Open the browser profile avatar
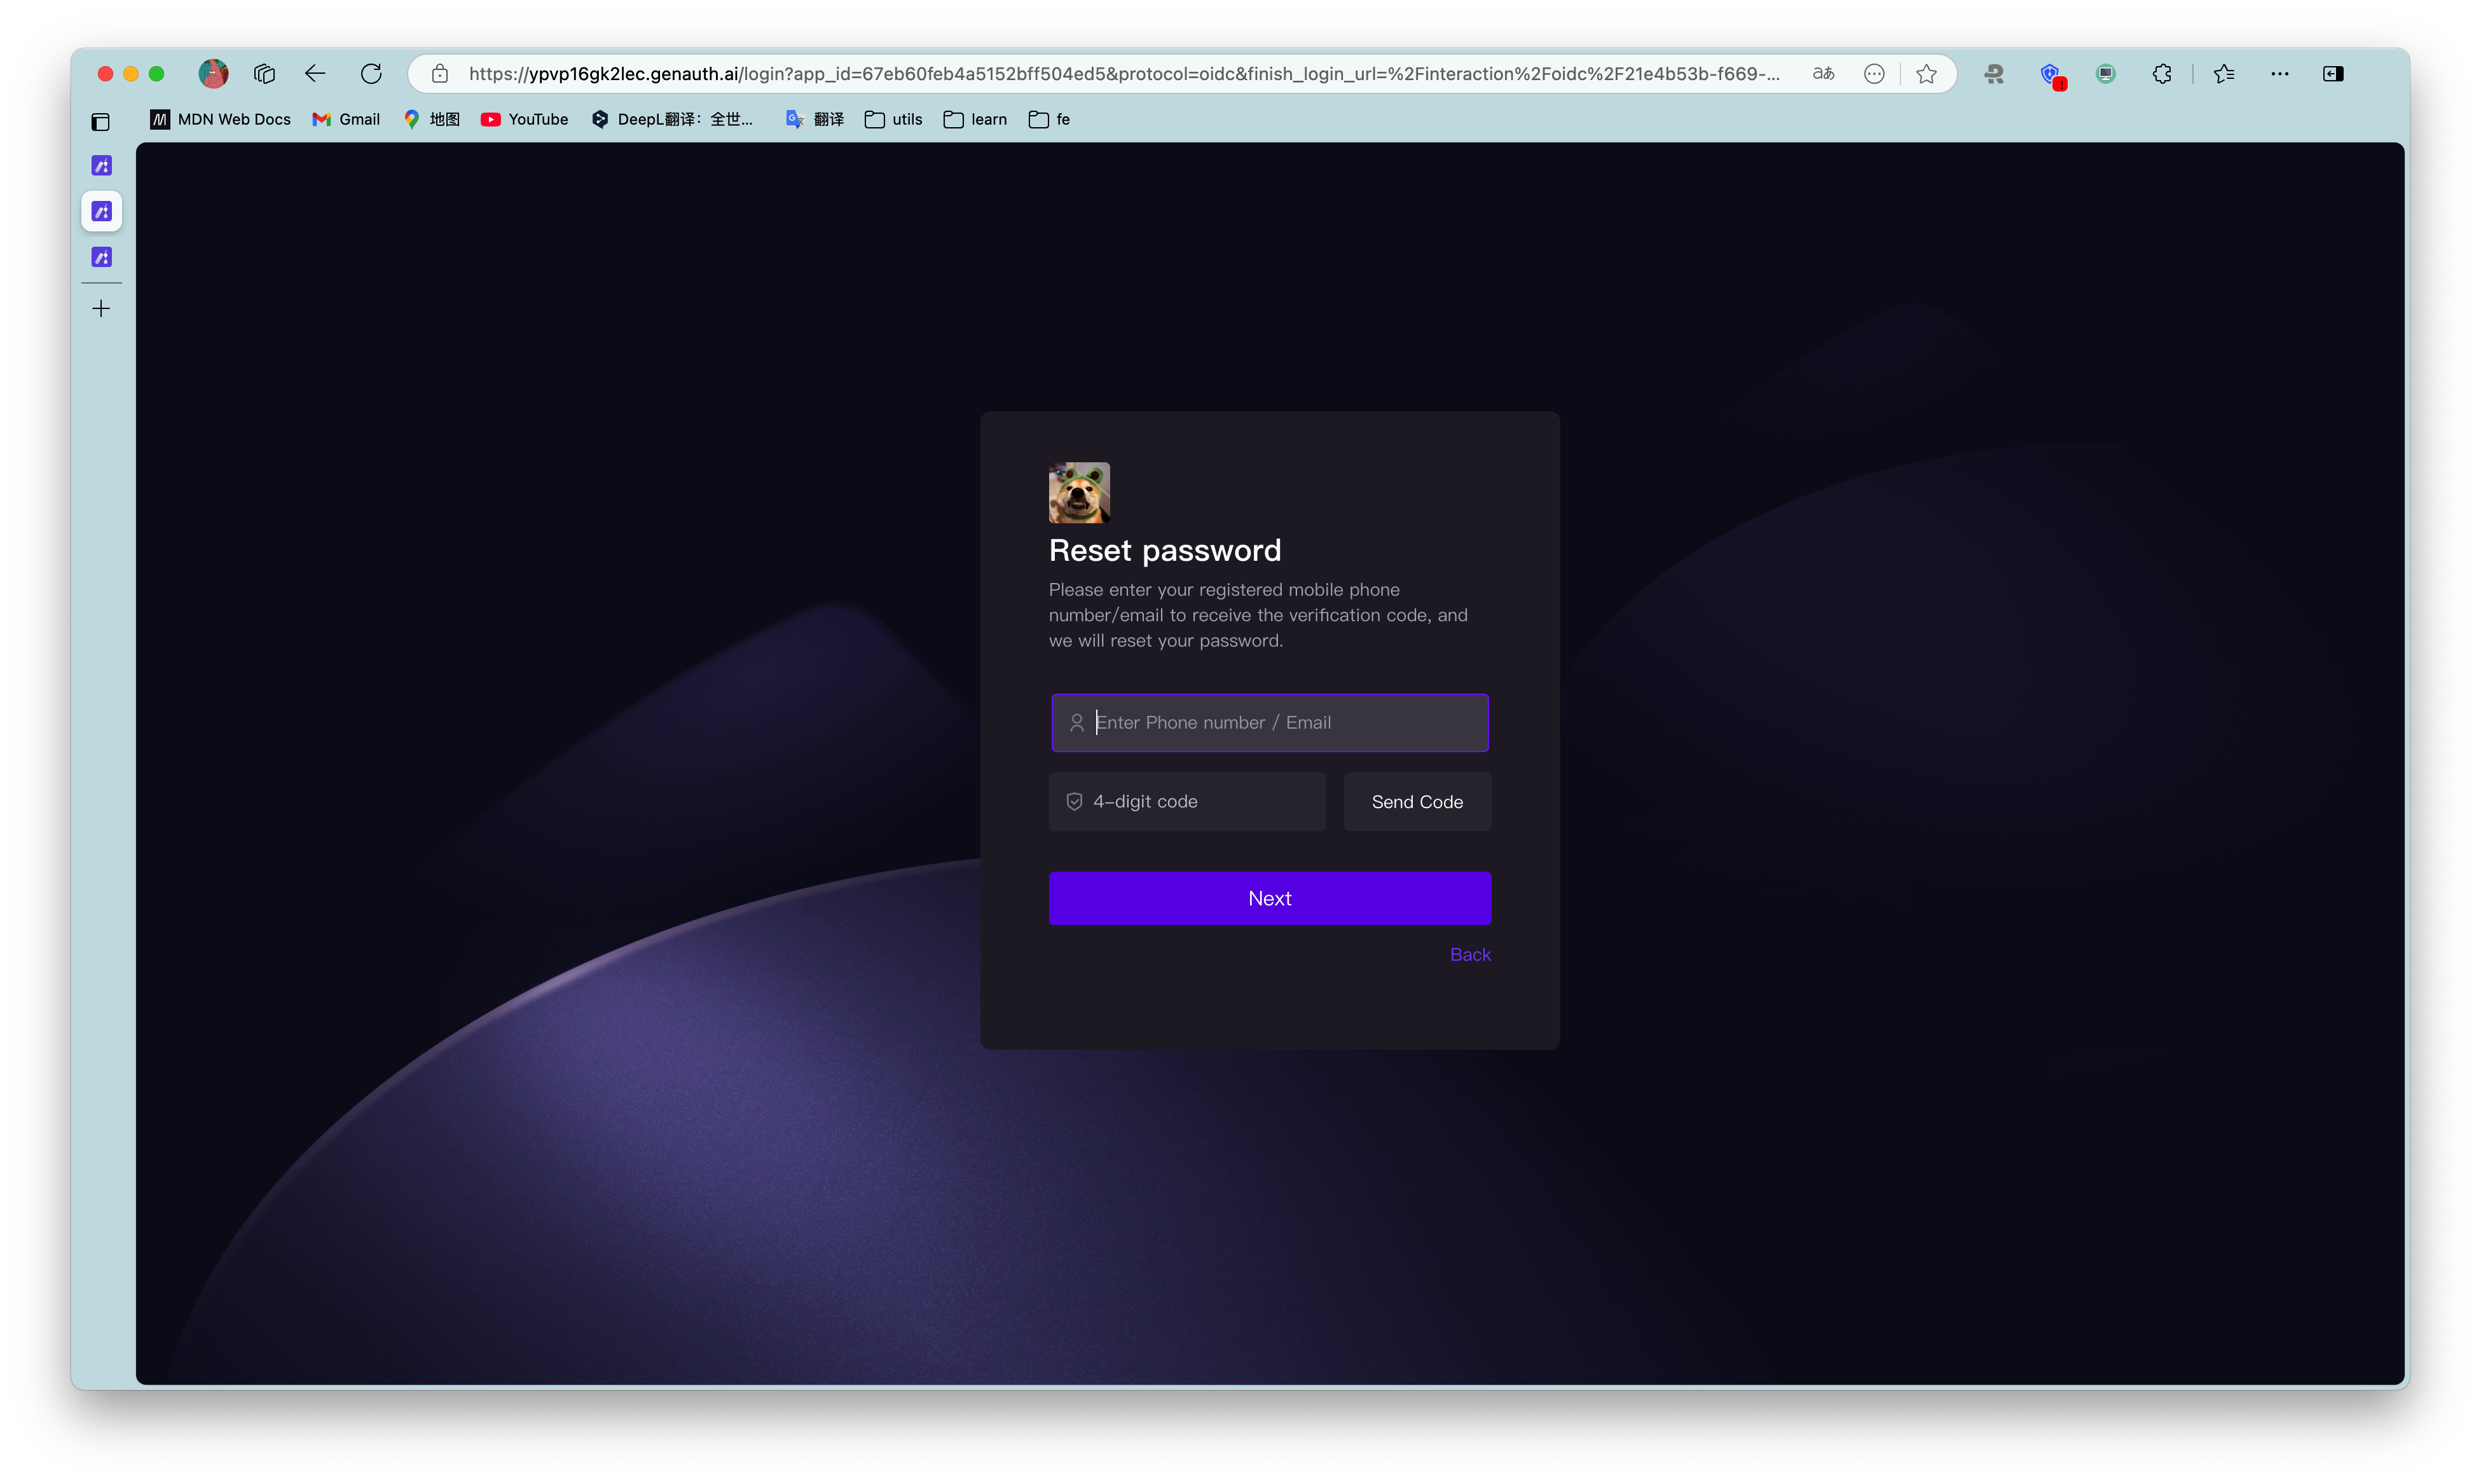Viewport: 2481px width, 1484px height. pyautogui.click(x=213, y=73)
